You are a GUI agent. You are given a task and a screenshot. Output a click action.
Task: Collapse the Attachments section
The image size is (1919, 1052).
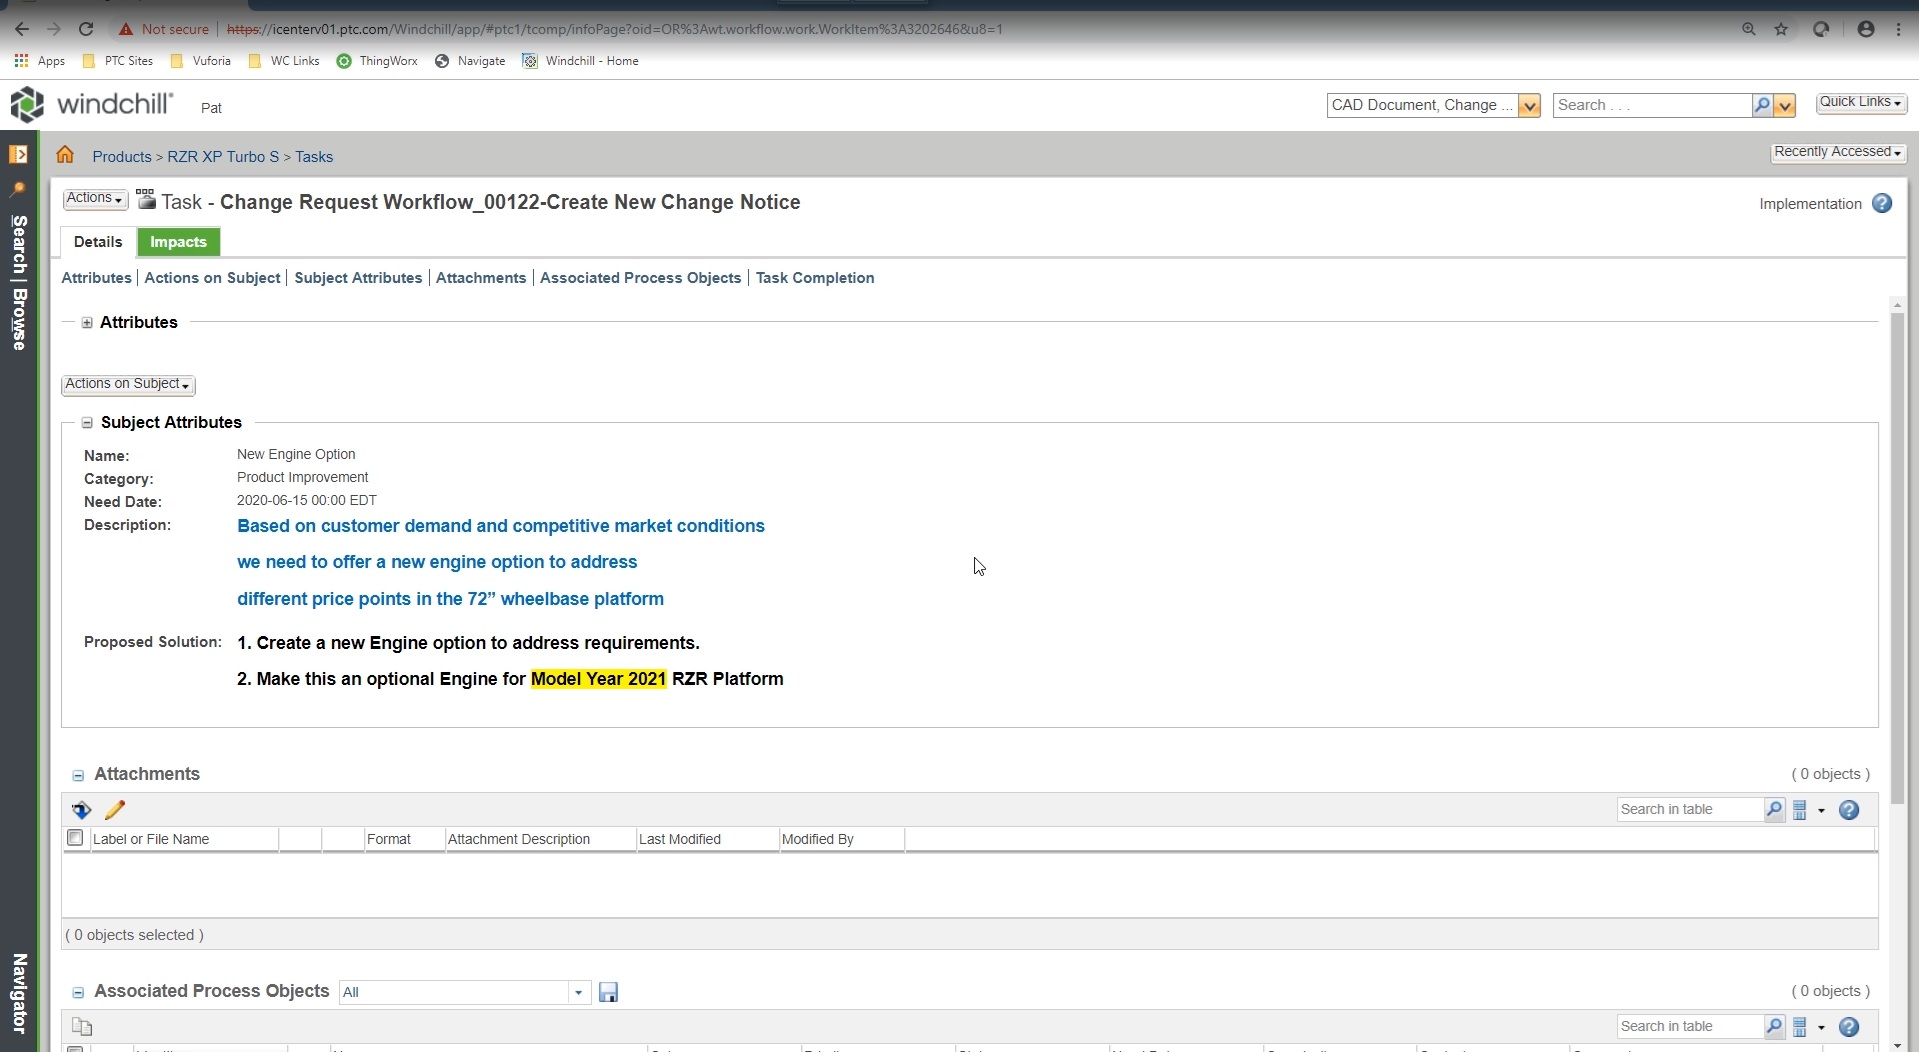coord(78,776)
